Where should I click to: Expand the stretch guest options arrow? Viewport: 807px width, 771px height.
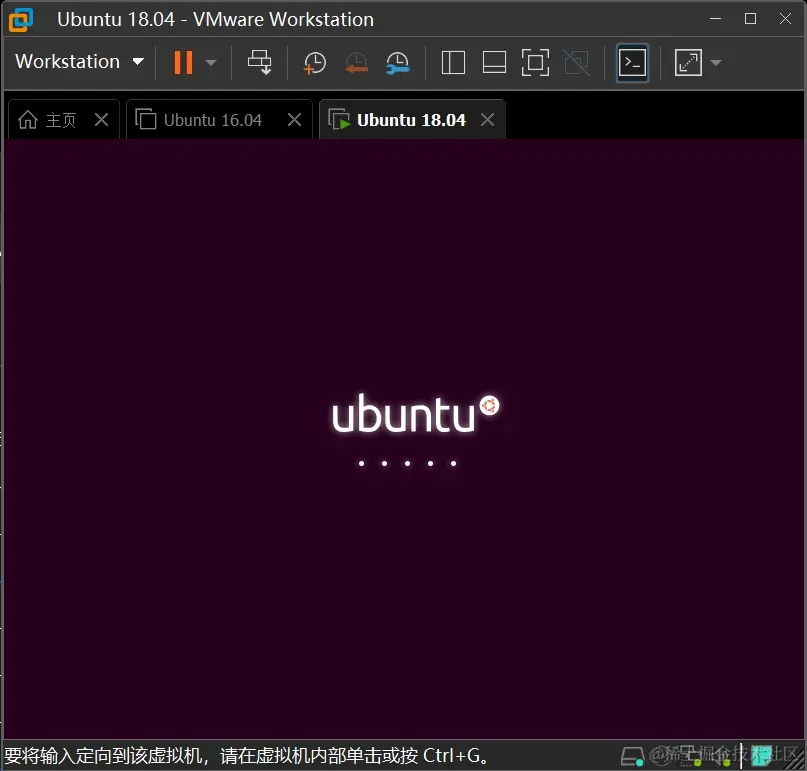[x=715, y=63]
